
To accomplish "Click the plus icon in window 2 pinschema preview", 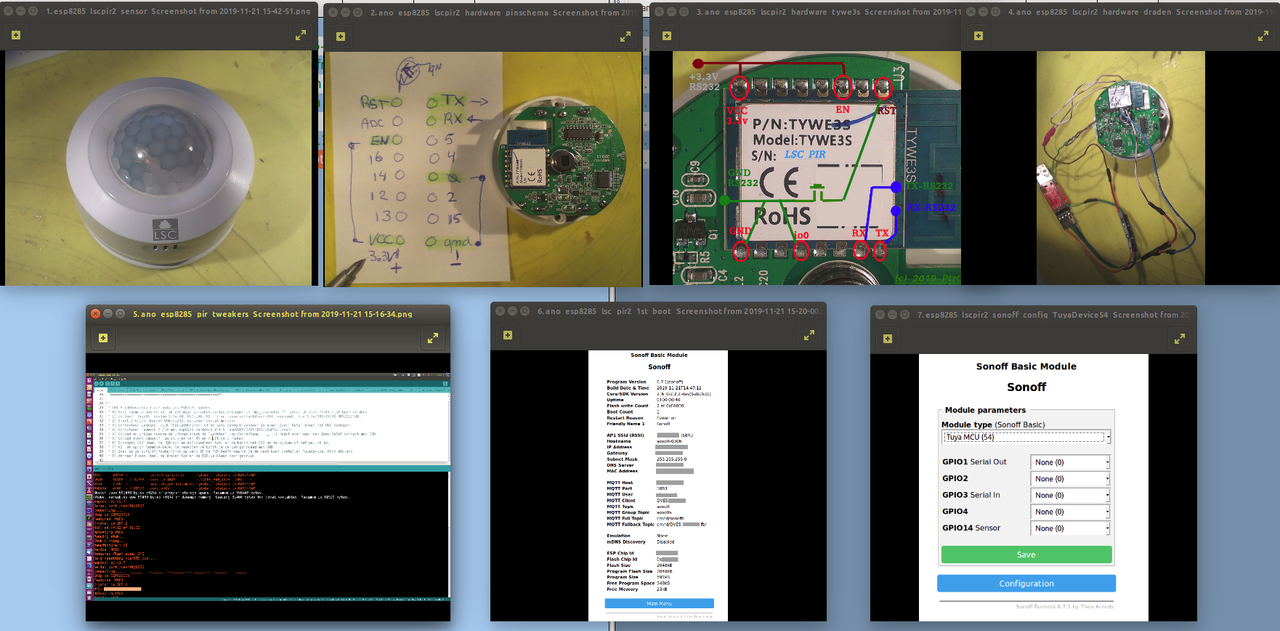I will coord(340,35).
